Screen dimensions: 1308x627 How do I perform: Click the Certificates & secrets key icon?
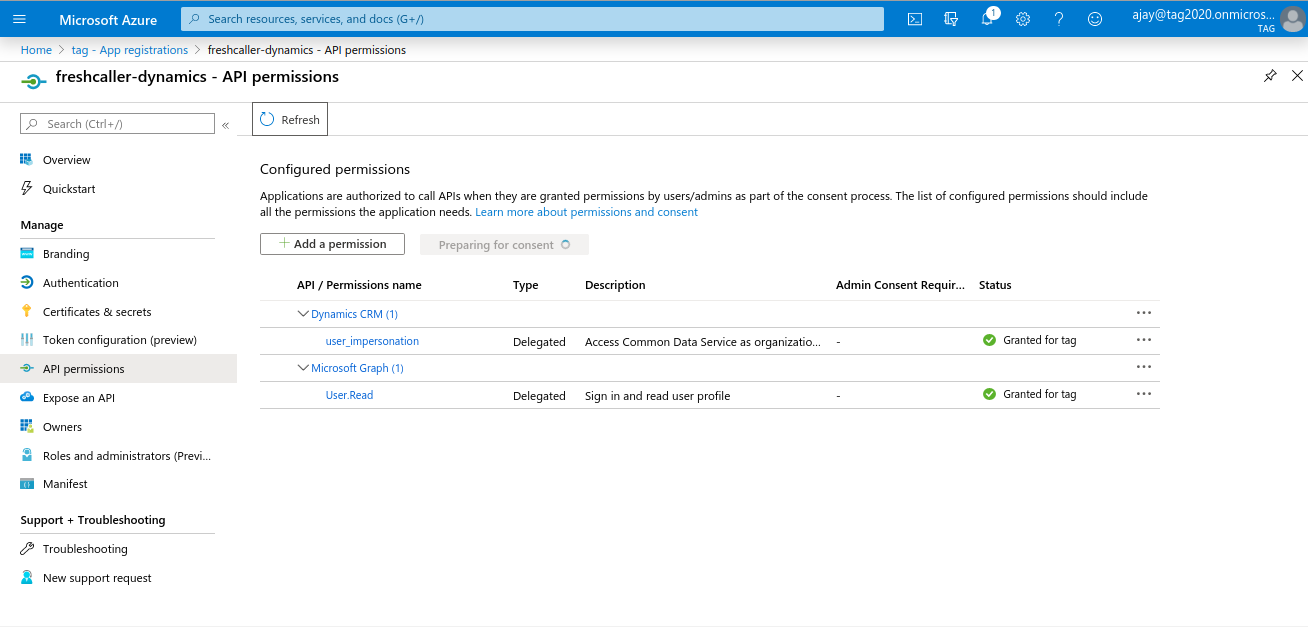tap(27, 312)
